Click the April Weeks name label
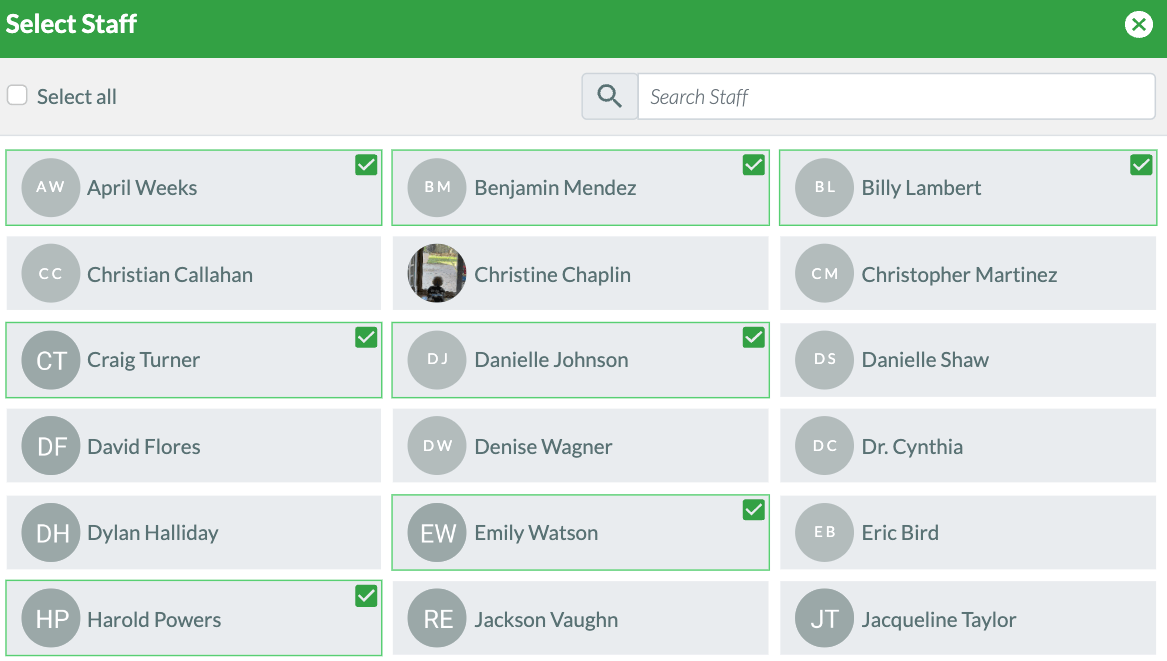The image size is (1167, 661). click(x=142, y=188)
